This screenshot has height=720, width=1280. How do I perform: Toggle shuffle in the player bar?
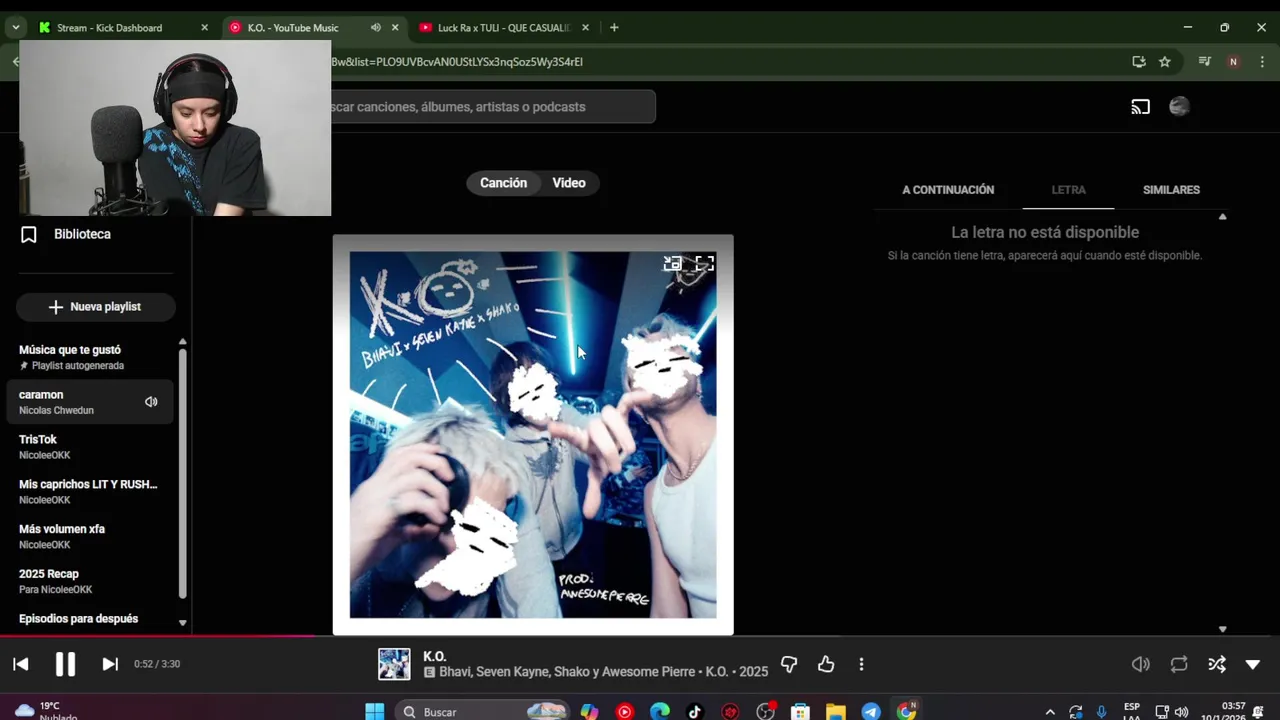click(1217, 664)
